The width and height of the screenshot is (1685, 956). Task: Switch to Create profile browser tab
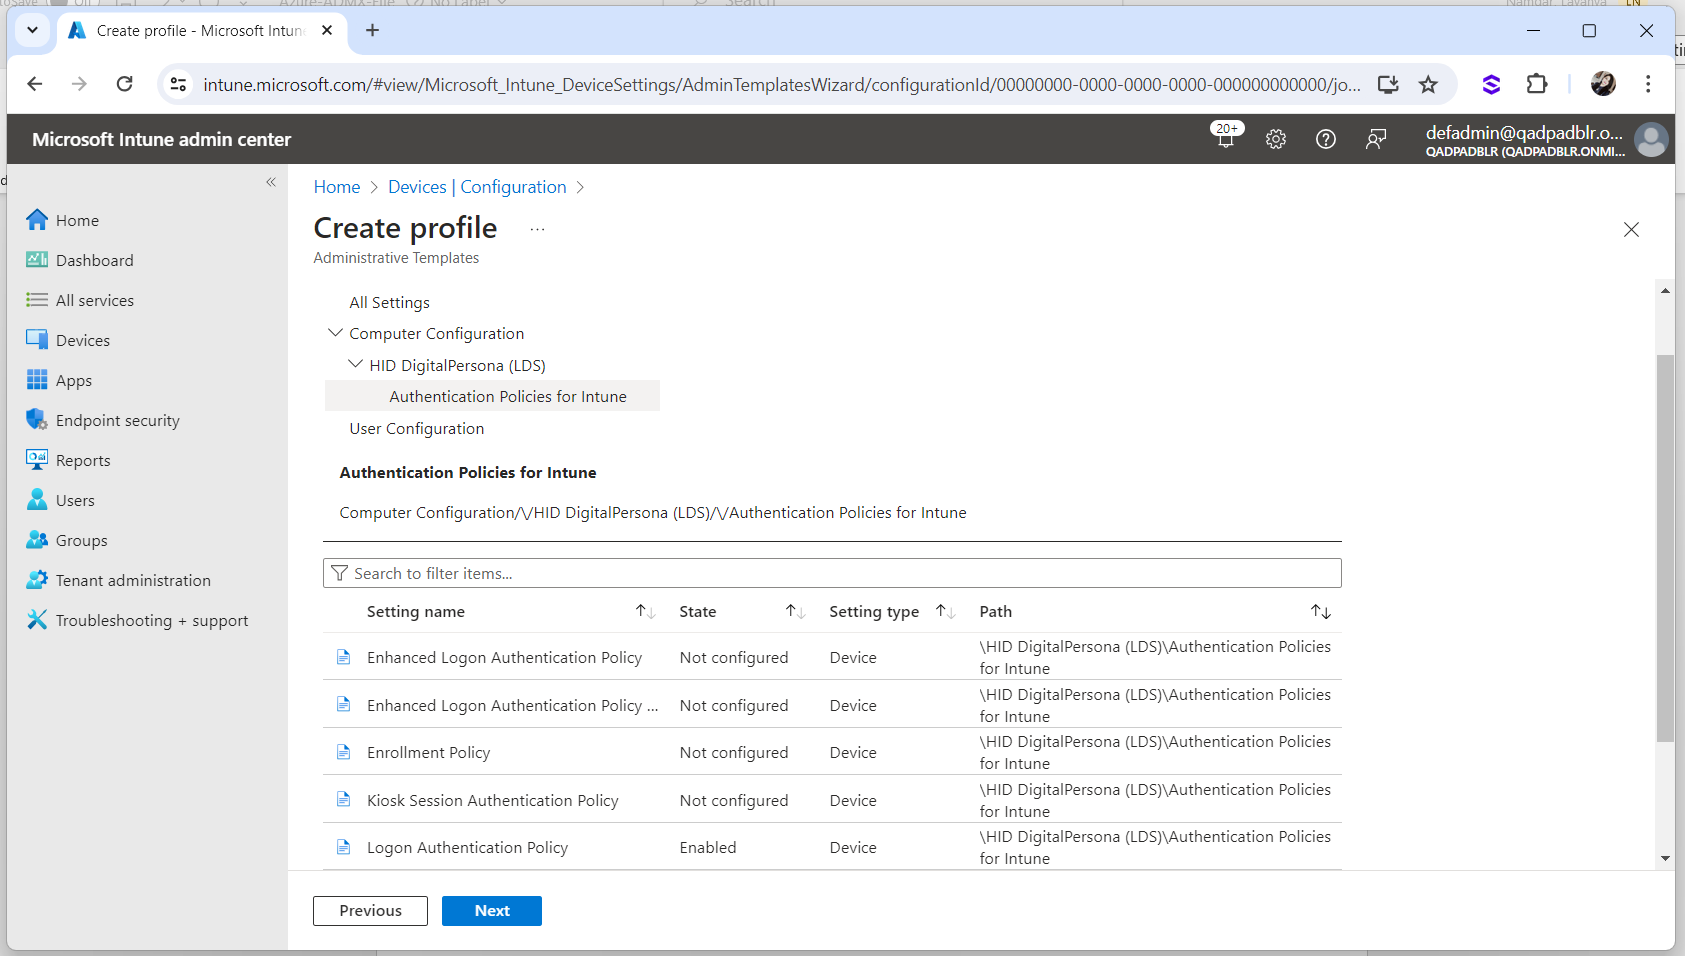(200, 31)
